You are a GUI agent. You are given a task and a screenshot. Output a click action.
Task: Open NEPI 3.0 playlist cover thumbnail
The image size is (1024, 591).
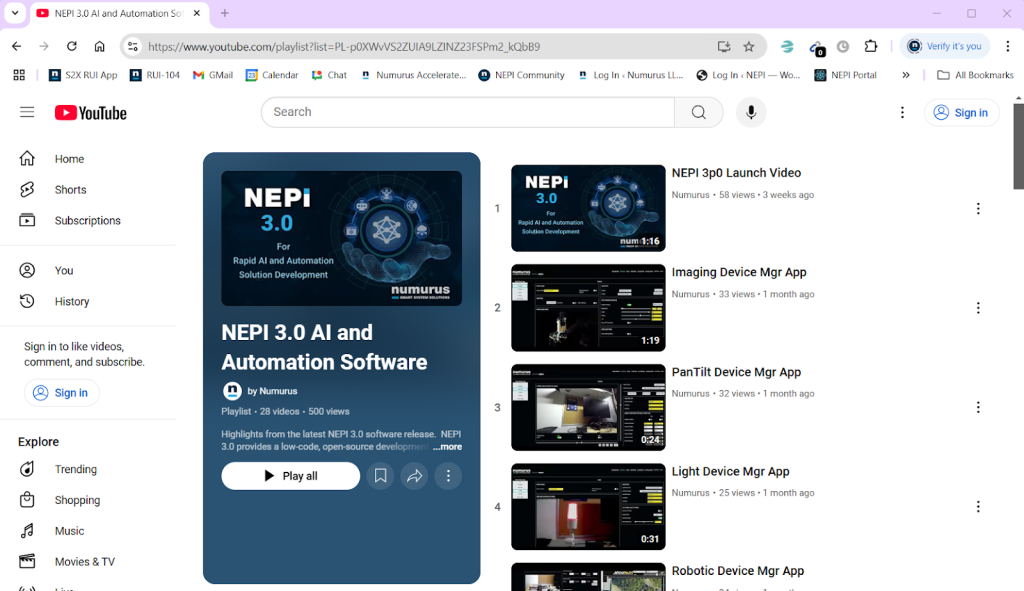pos(342,238)
